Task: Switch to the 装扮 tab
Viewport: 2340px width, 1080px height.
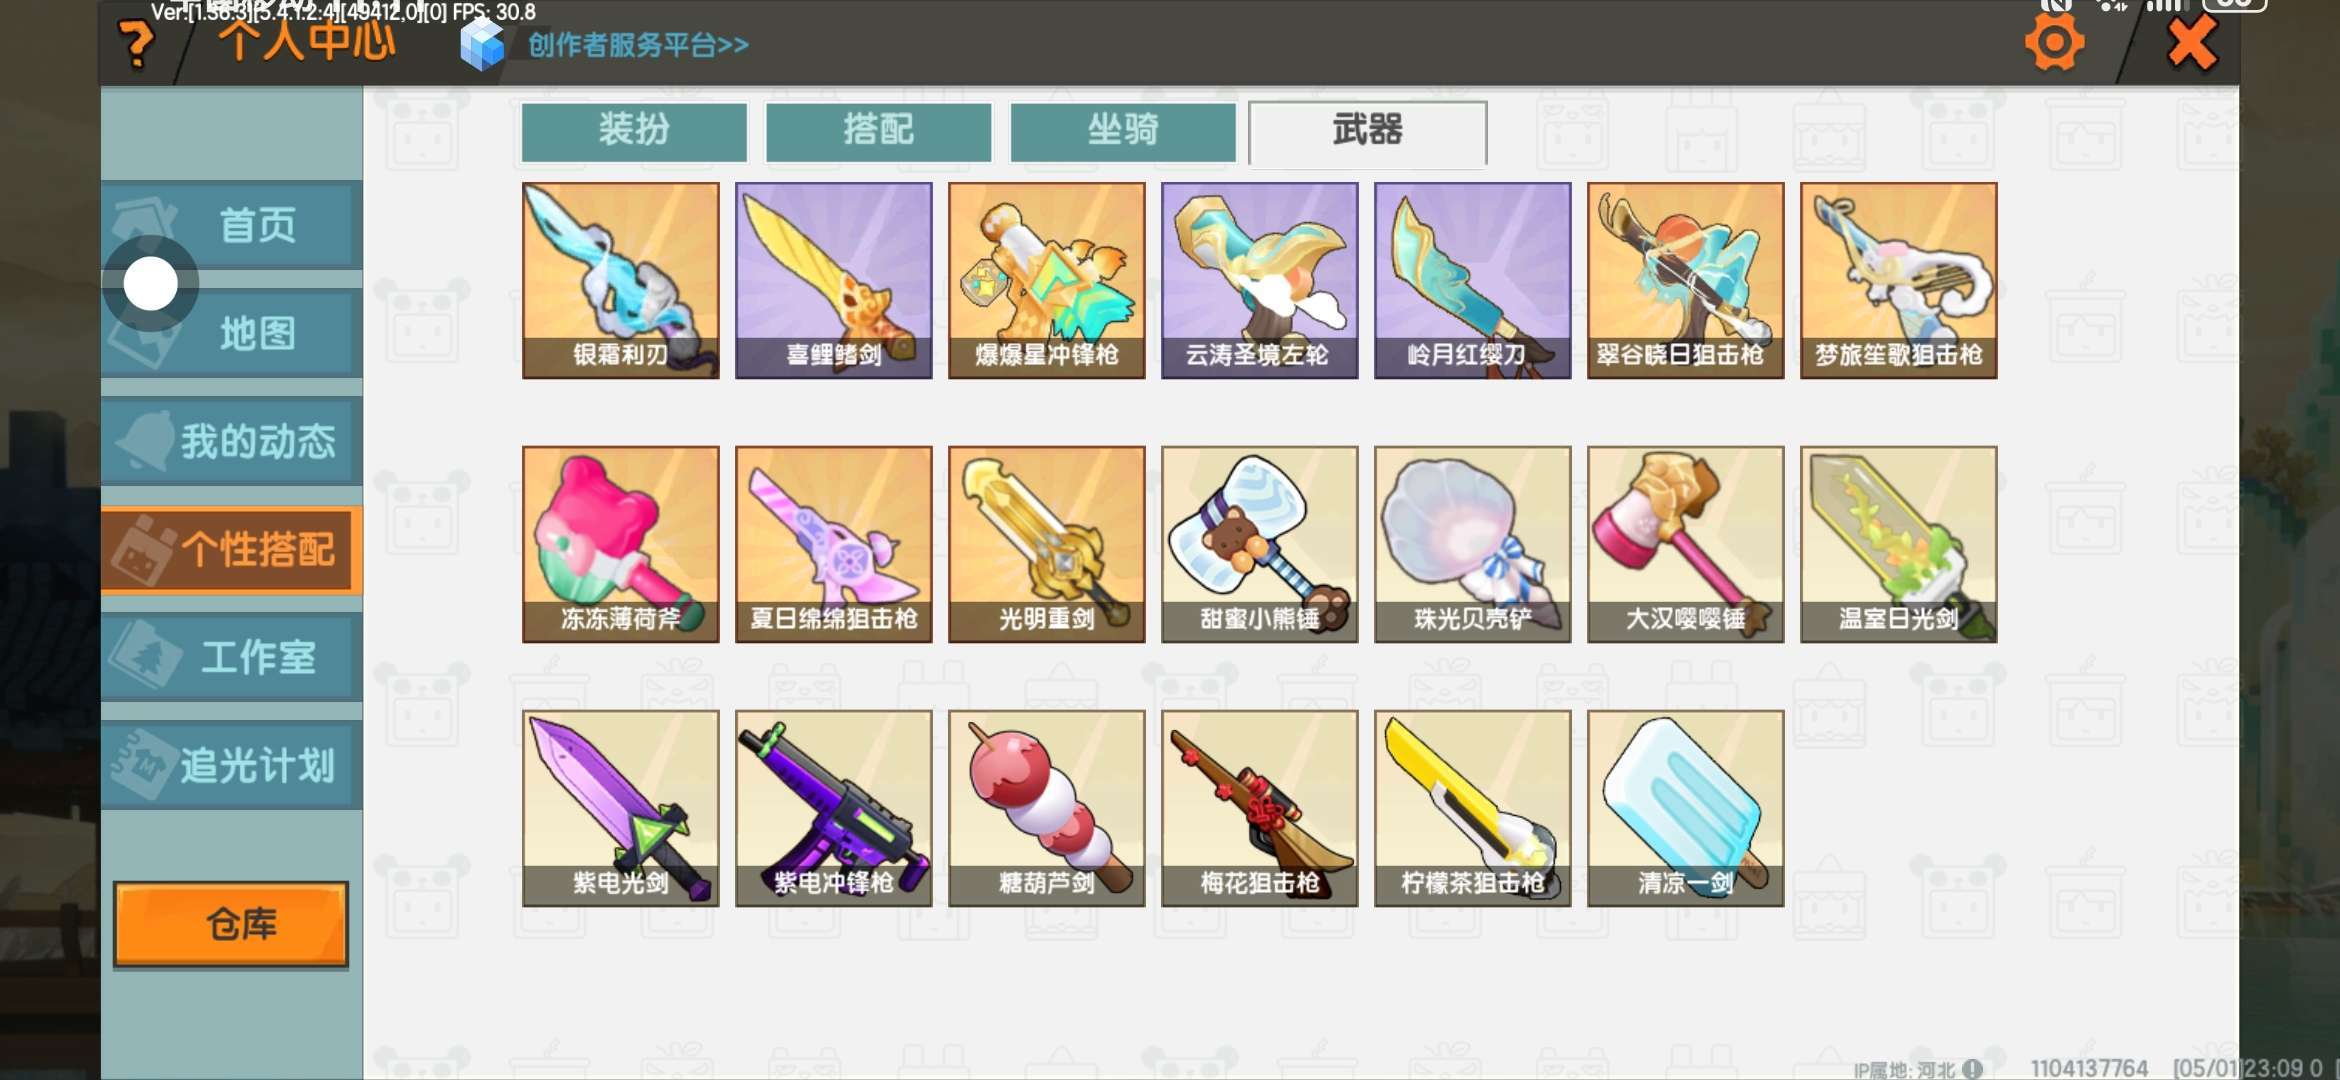Action: (x=634, y=131)
